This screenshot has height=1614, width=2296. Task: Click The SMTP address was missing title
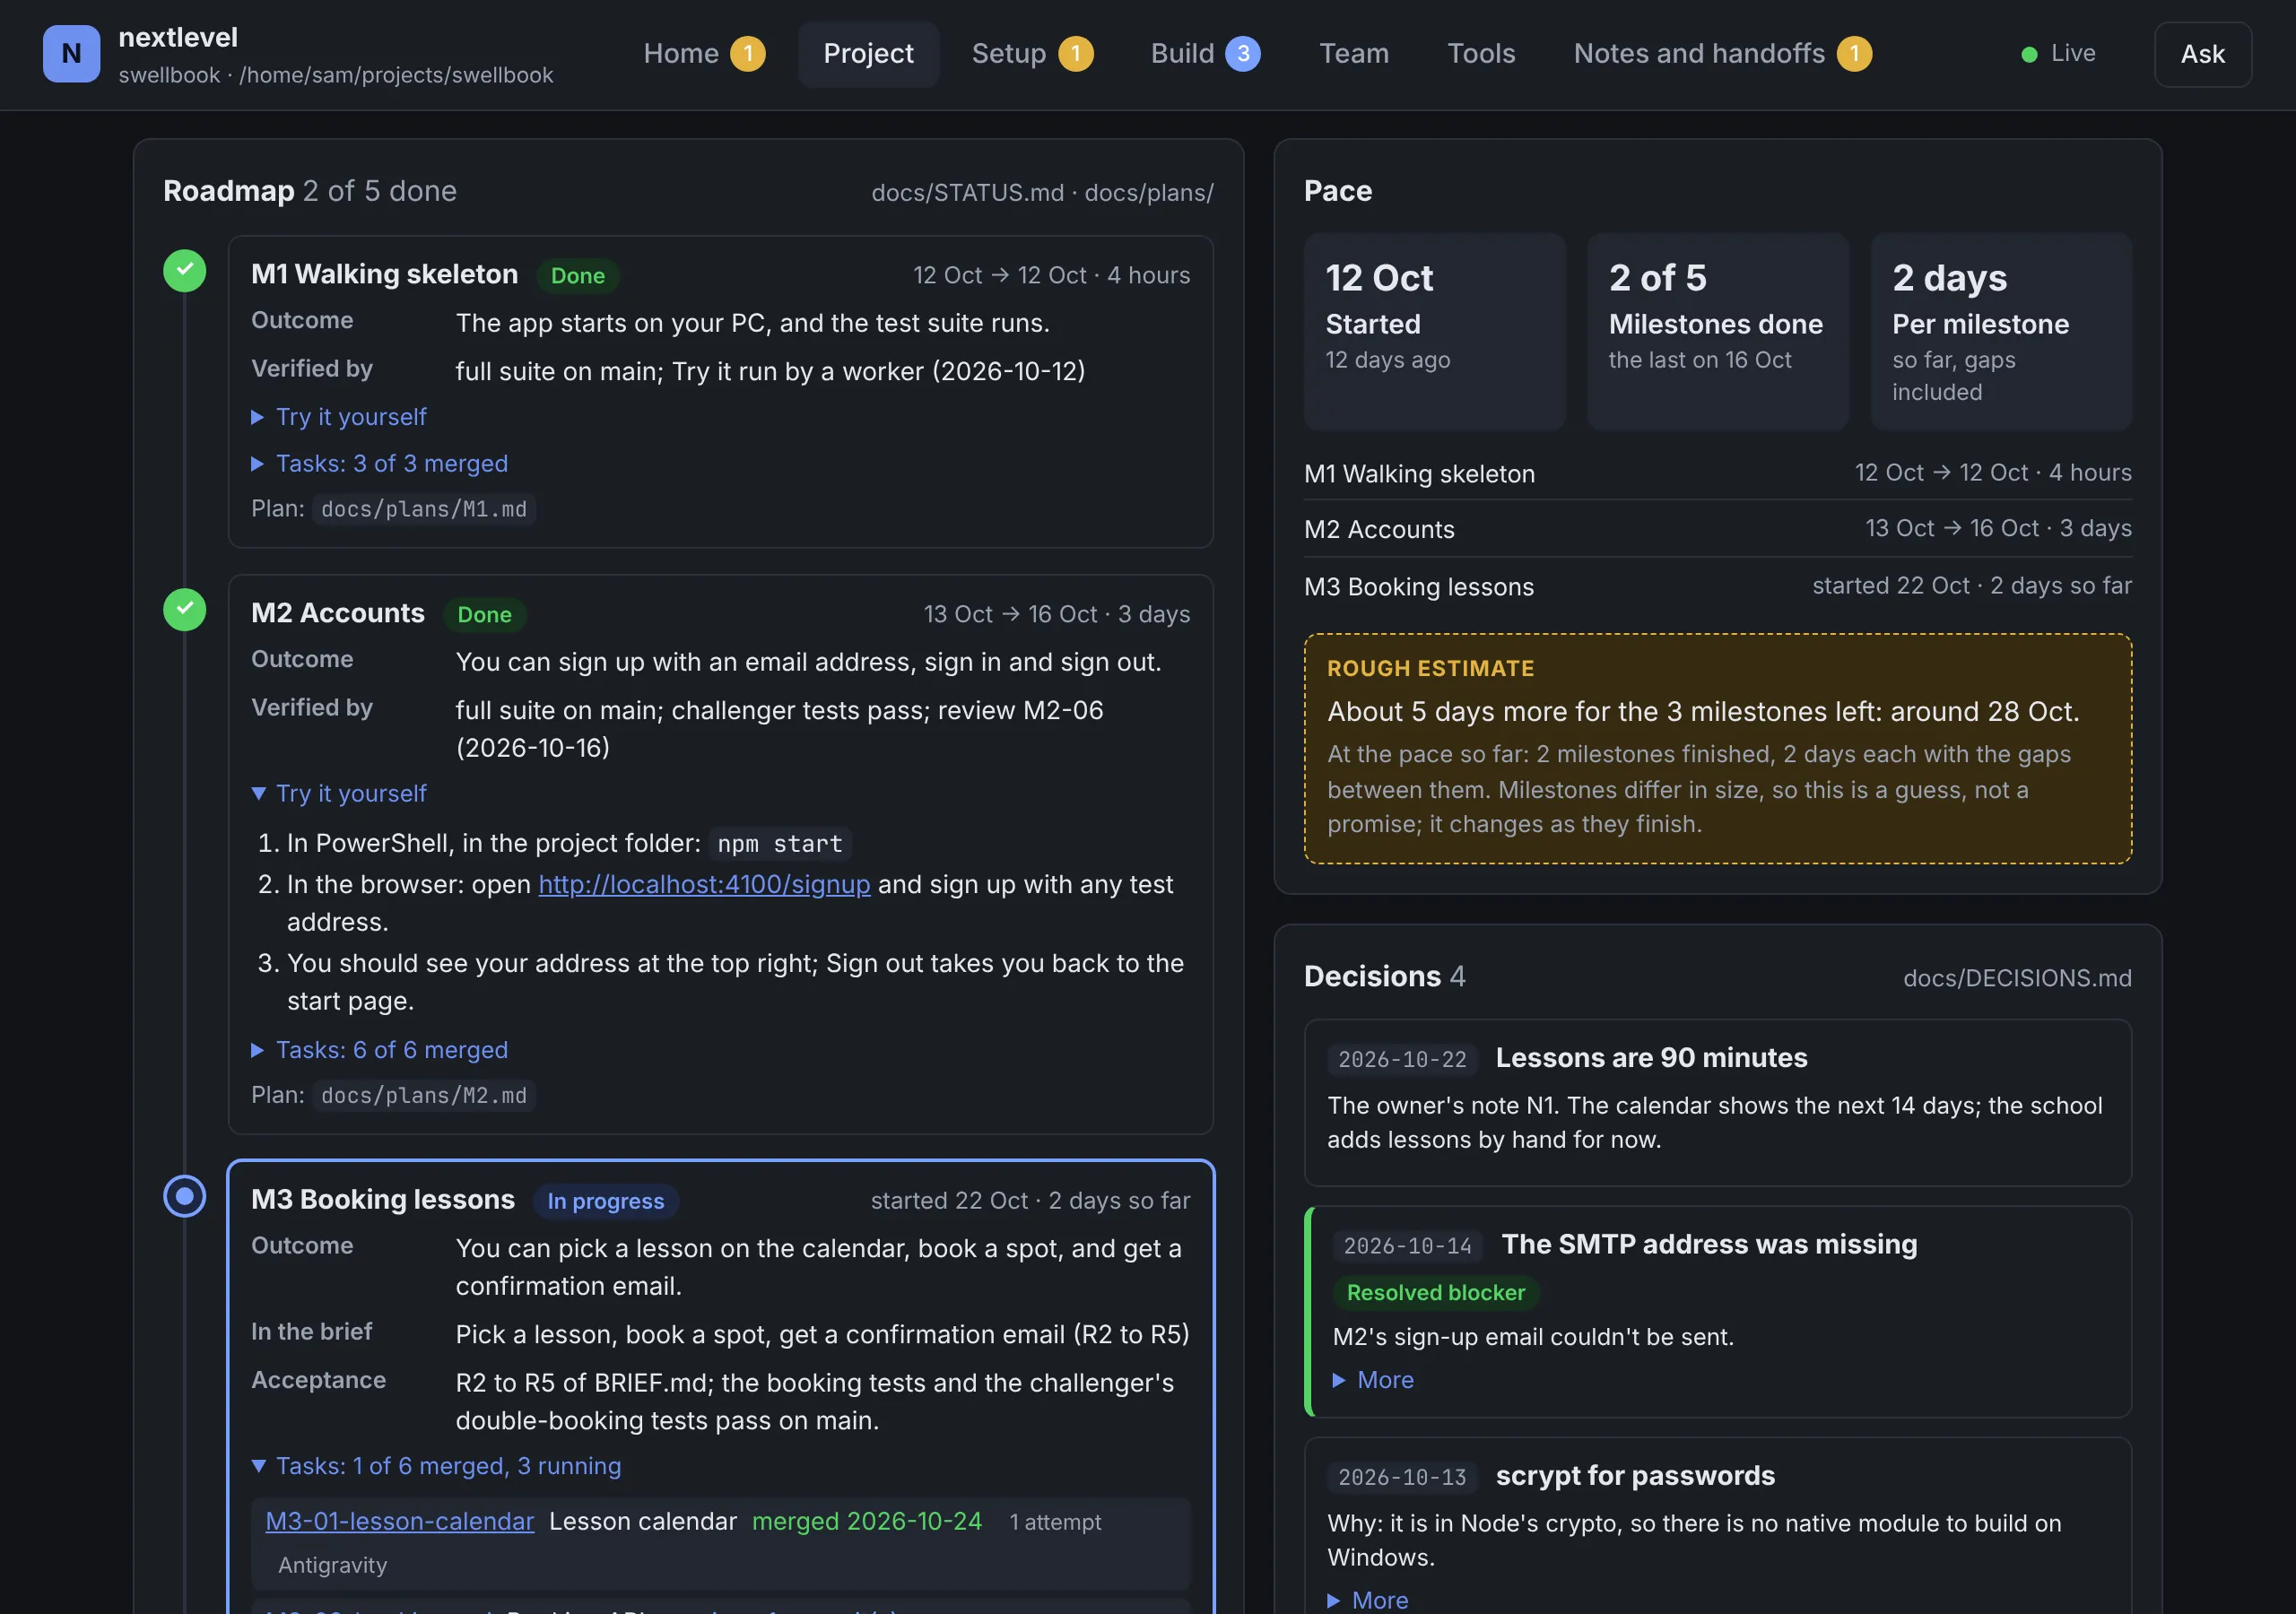1709,1244
